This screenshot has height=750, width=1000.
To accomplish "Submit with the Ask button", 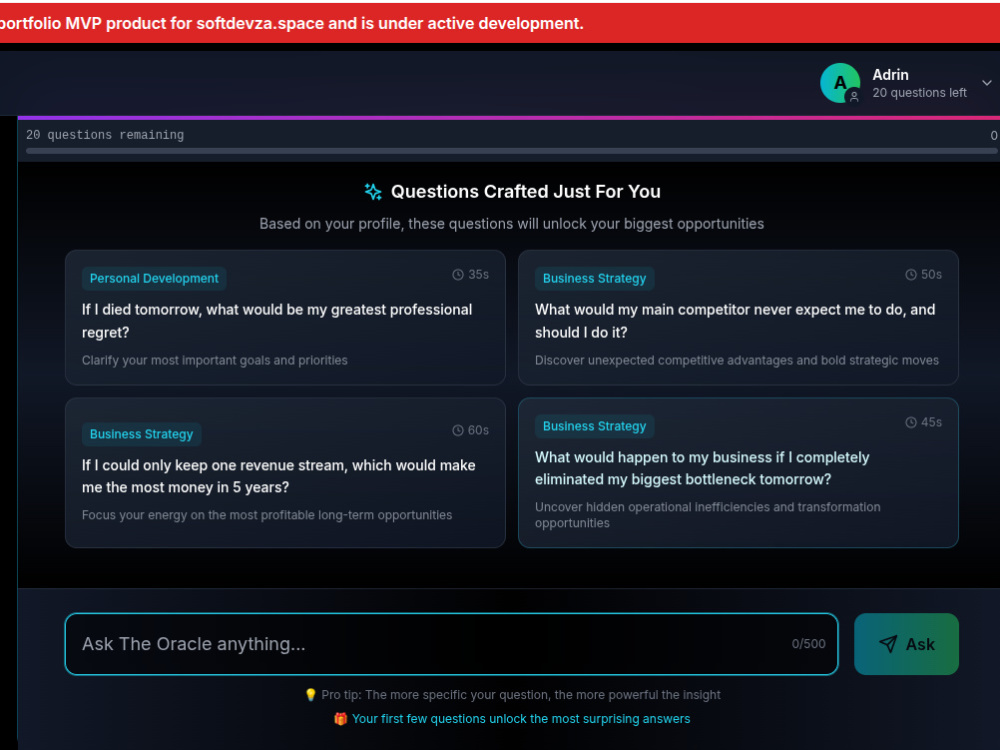I will (x=906, y=644).
